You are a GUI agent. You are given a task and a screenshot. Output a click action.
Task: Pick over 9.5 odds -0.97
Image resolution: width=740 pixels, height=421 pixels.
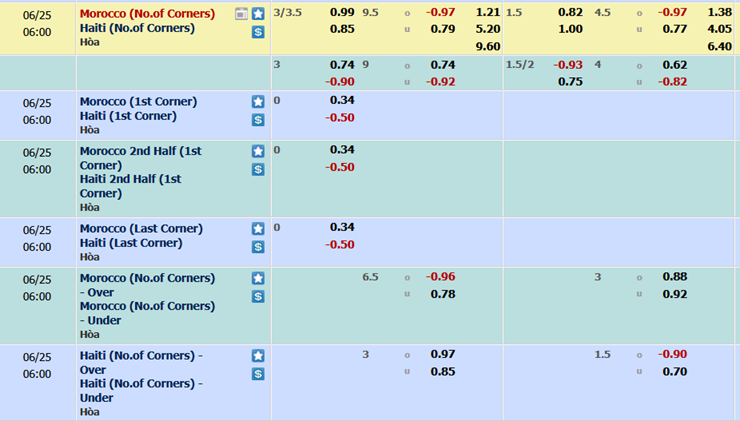click(x=440, y=12)
